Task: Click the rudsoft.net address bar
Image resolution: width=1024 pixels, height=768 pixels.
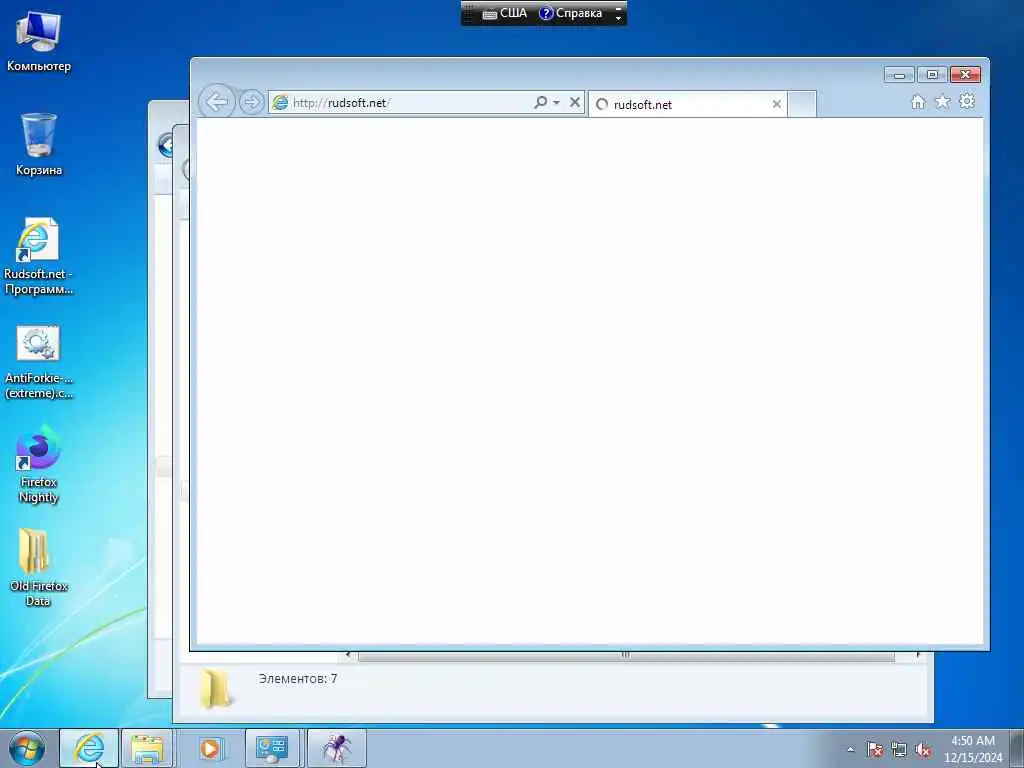Action: click(398, 103)
